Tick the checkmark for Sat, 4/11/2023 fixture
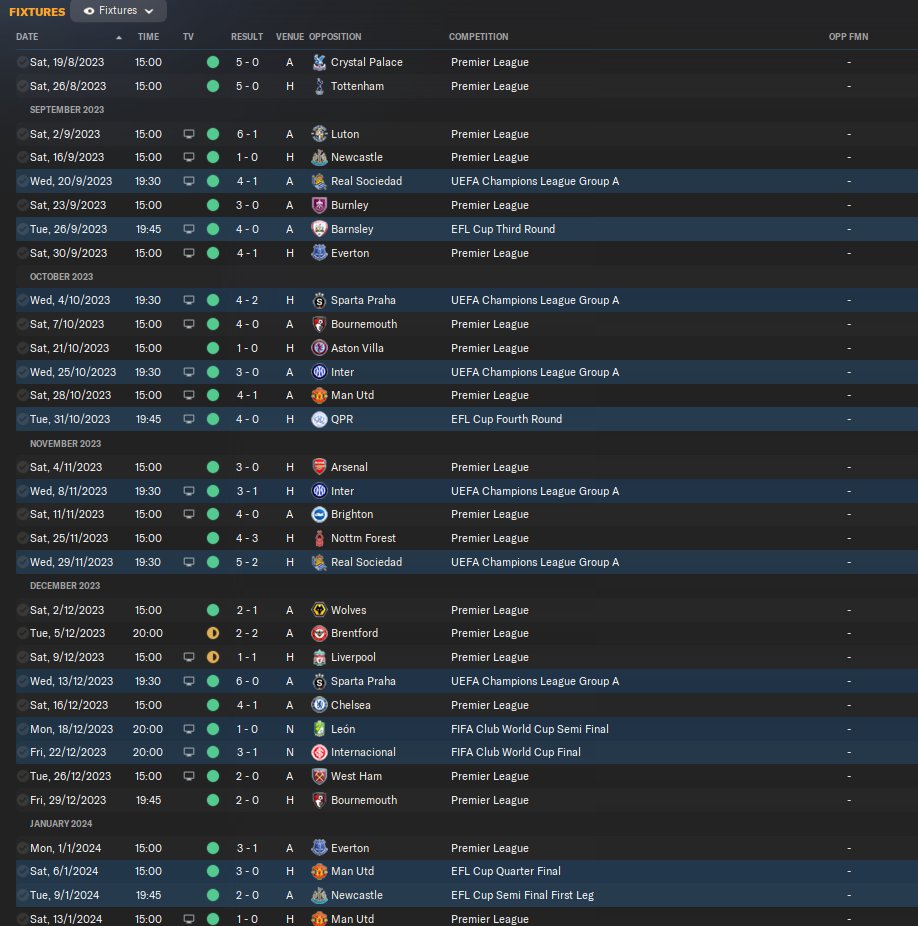The width and height of the screenshot is (918, 926). coord(22,467)
